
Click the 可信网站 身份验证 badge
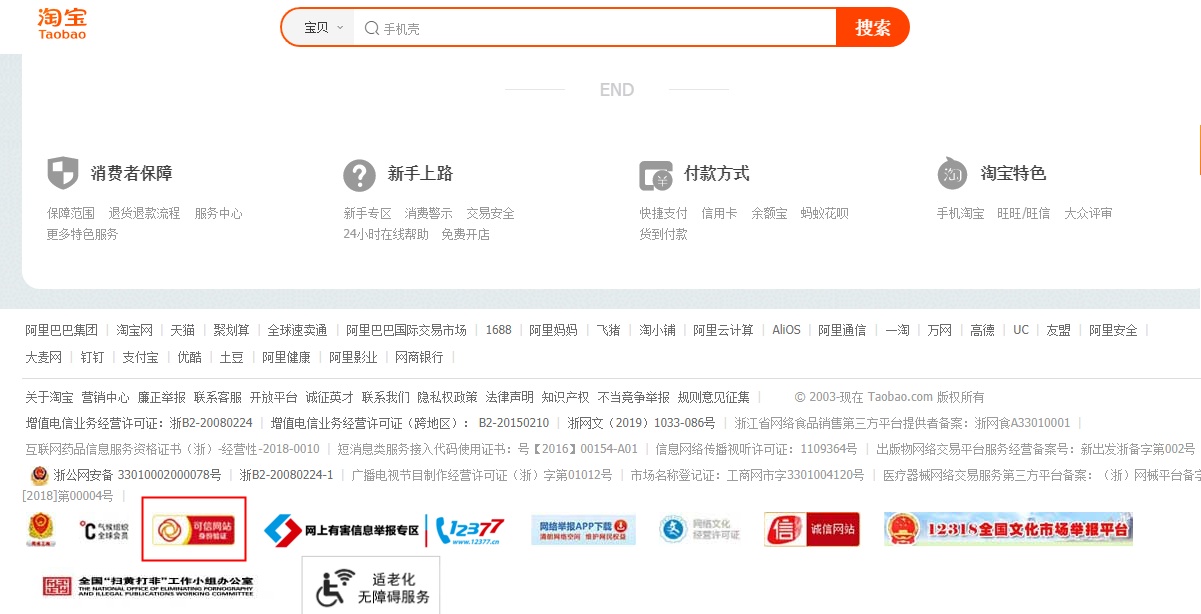(194, 528)
